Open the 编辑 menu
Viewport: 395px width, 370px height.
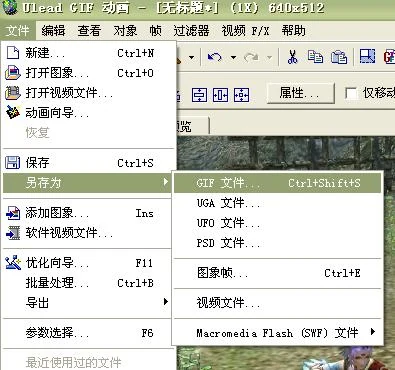[x=53, y=31]
